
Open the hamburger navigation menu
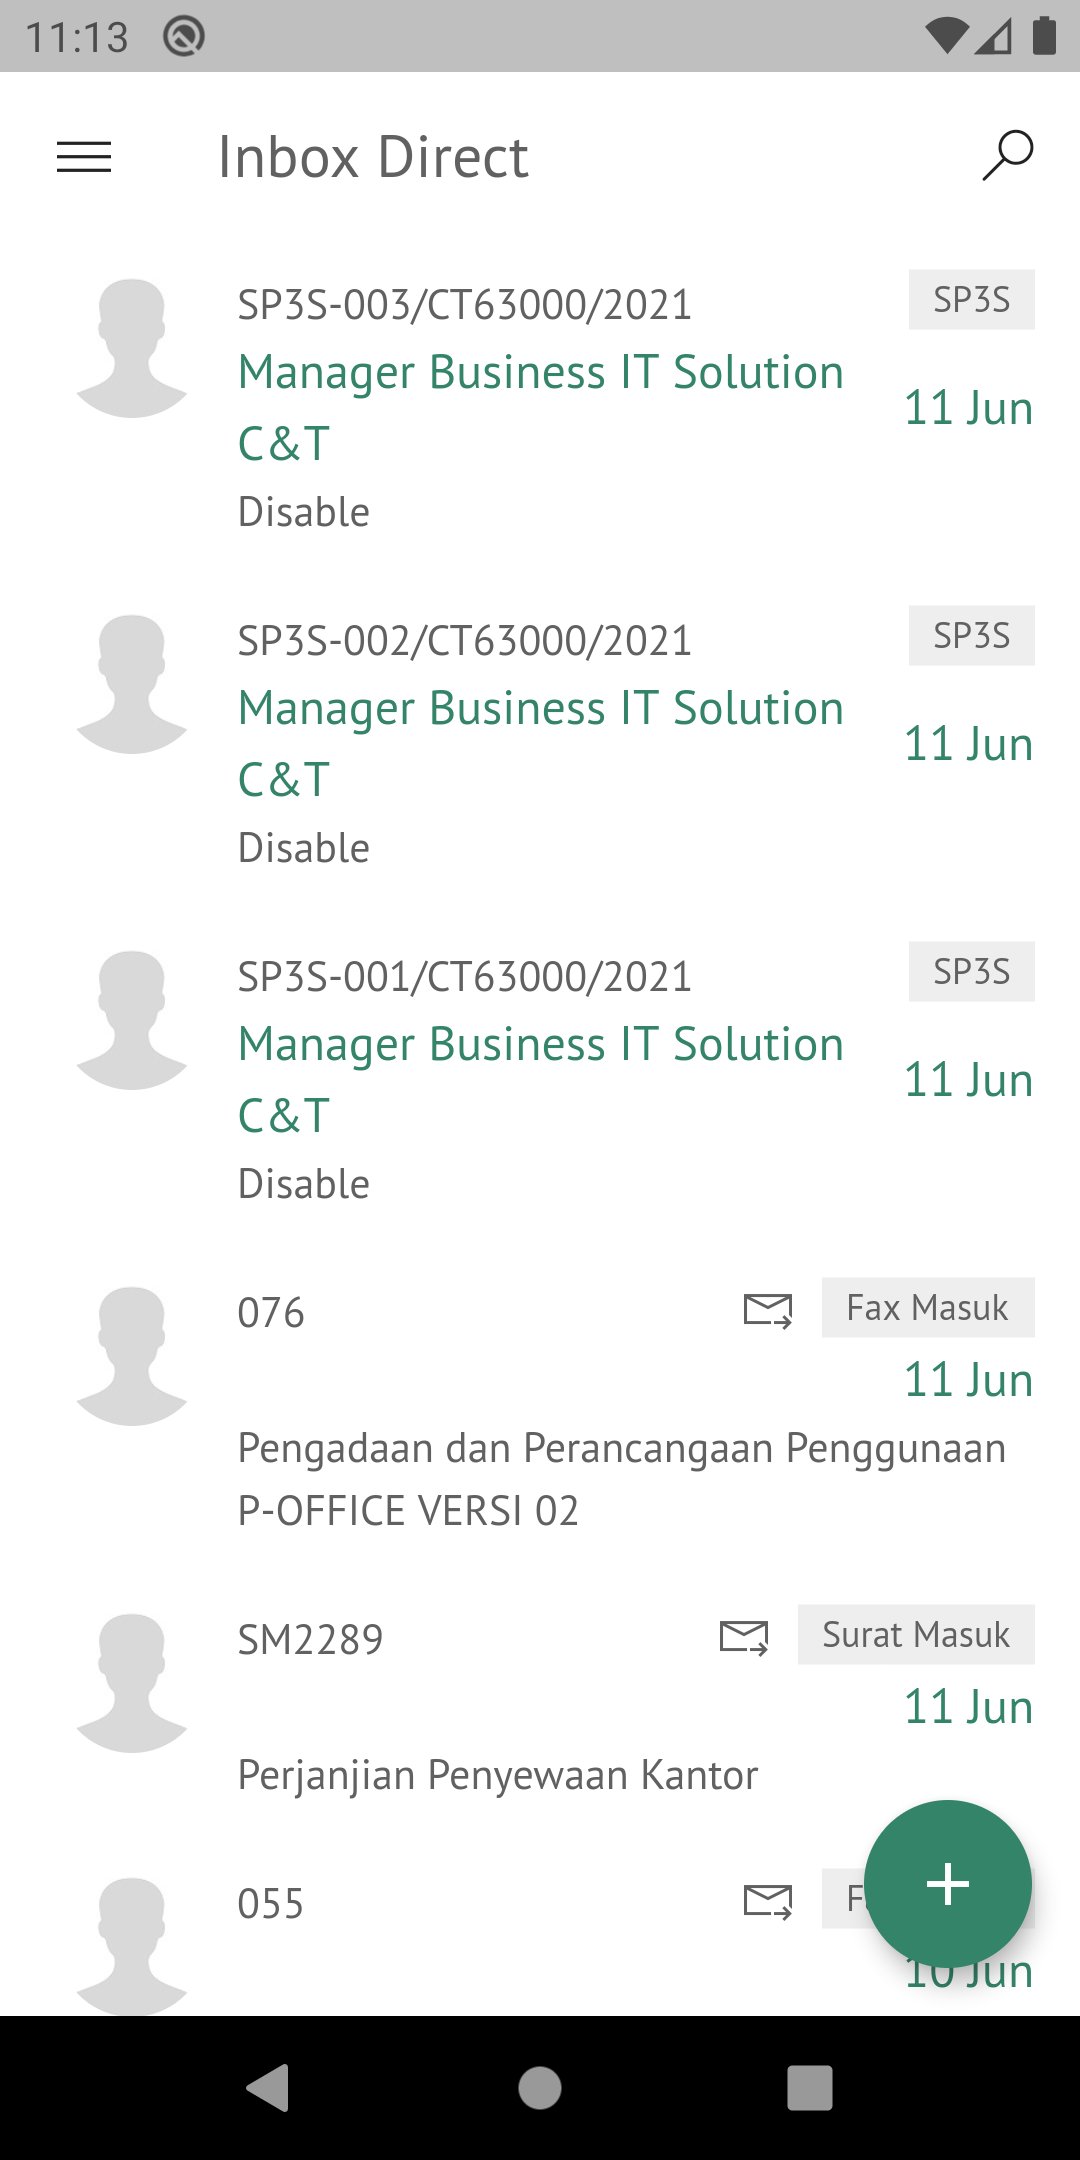(x=84, y=157)
